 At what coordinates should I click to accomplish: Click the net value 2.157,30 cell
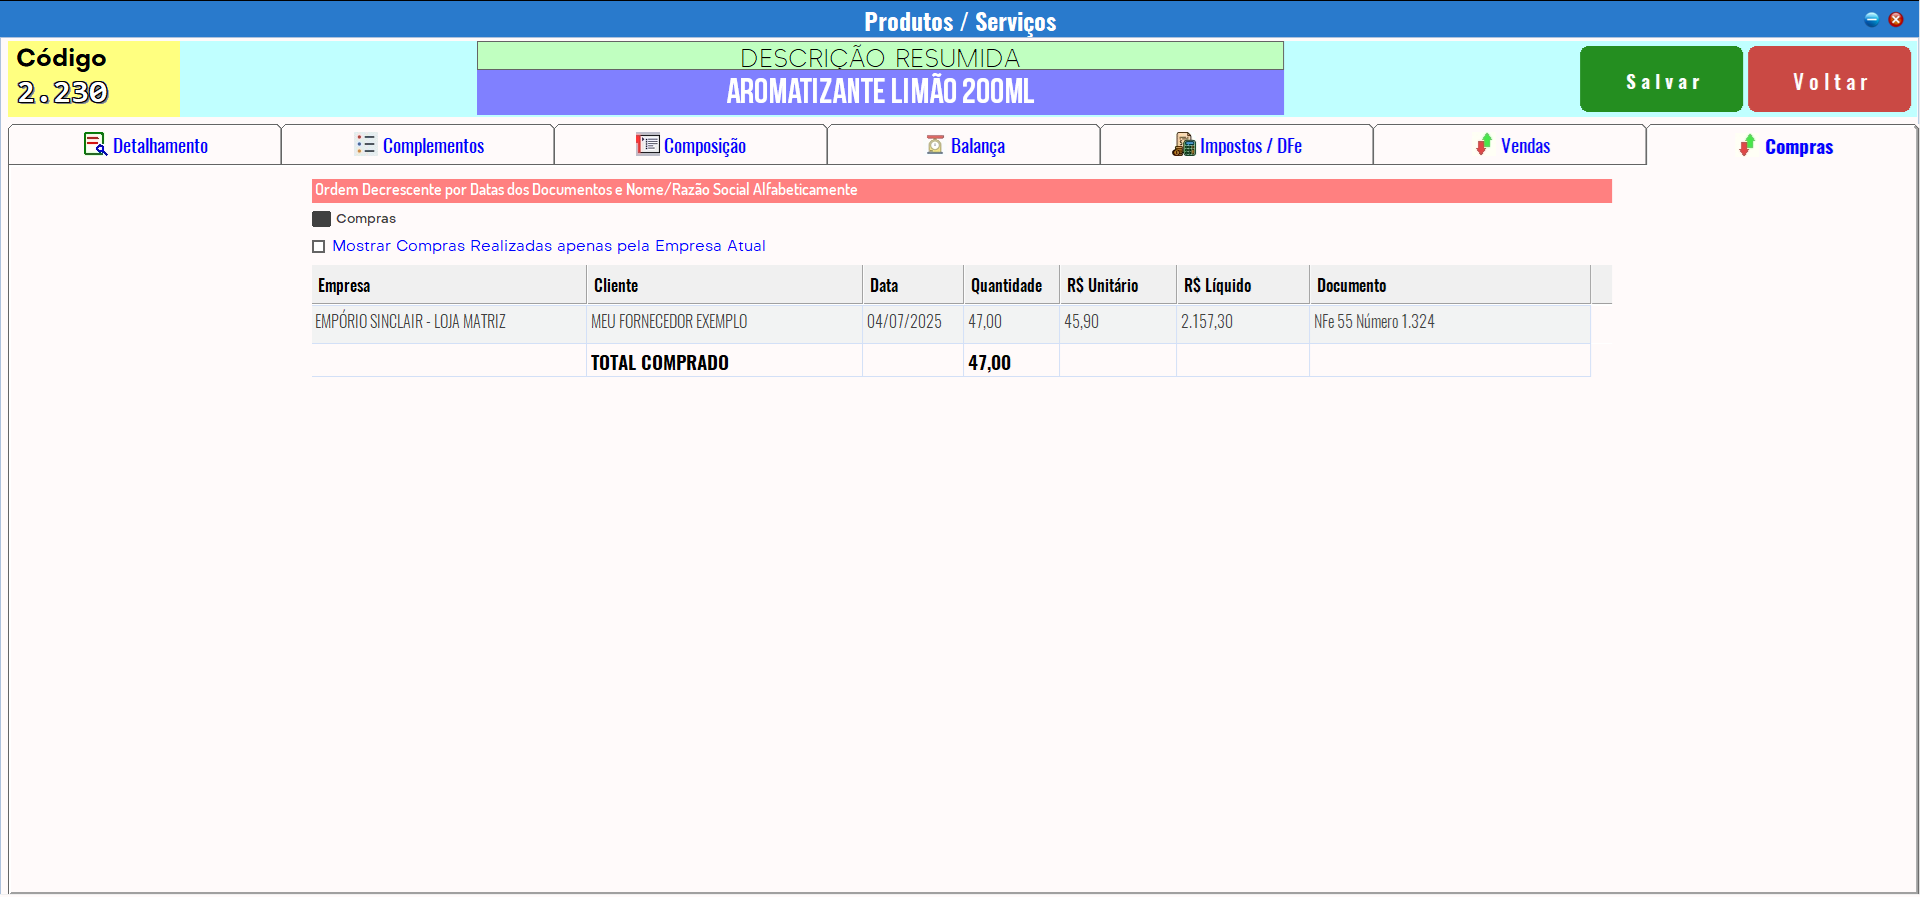pyautogui.click(x=1243, y=322)
